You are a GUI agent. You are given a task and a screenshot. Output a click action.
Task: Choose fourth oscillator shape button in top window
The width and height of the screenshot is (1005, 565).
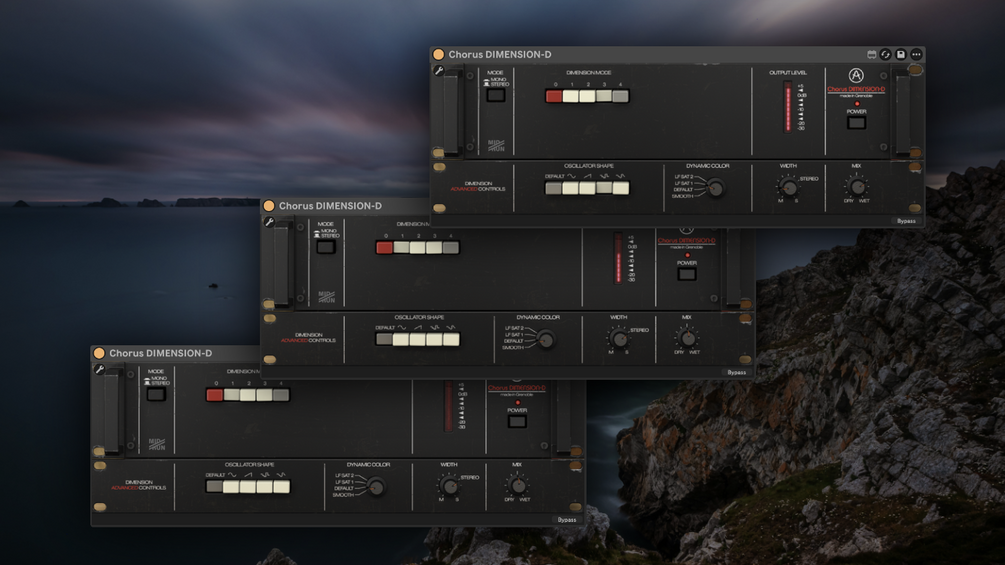pyautogui.click(x=604, y=188)
